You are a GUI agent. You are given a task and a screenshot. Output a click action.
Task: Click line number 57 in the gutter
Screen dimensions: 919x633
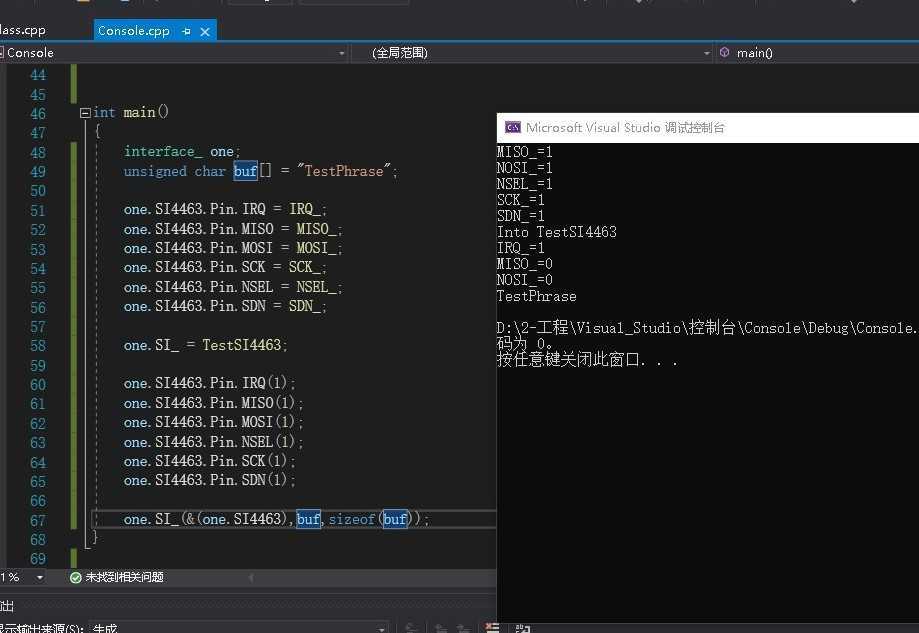pyautogui.click(x=38, y=327)
